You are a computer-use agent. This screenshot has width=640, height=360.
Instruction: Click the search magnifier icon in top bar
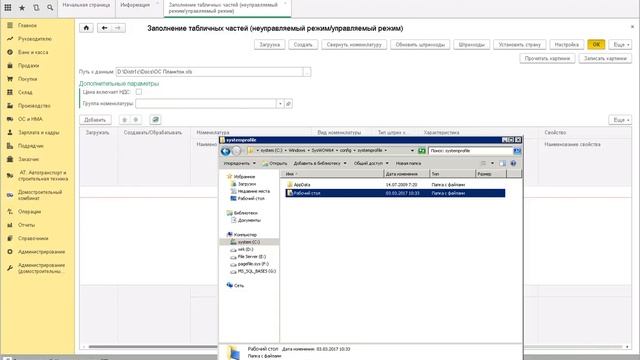pyautogui.click(x=50, y=8)
